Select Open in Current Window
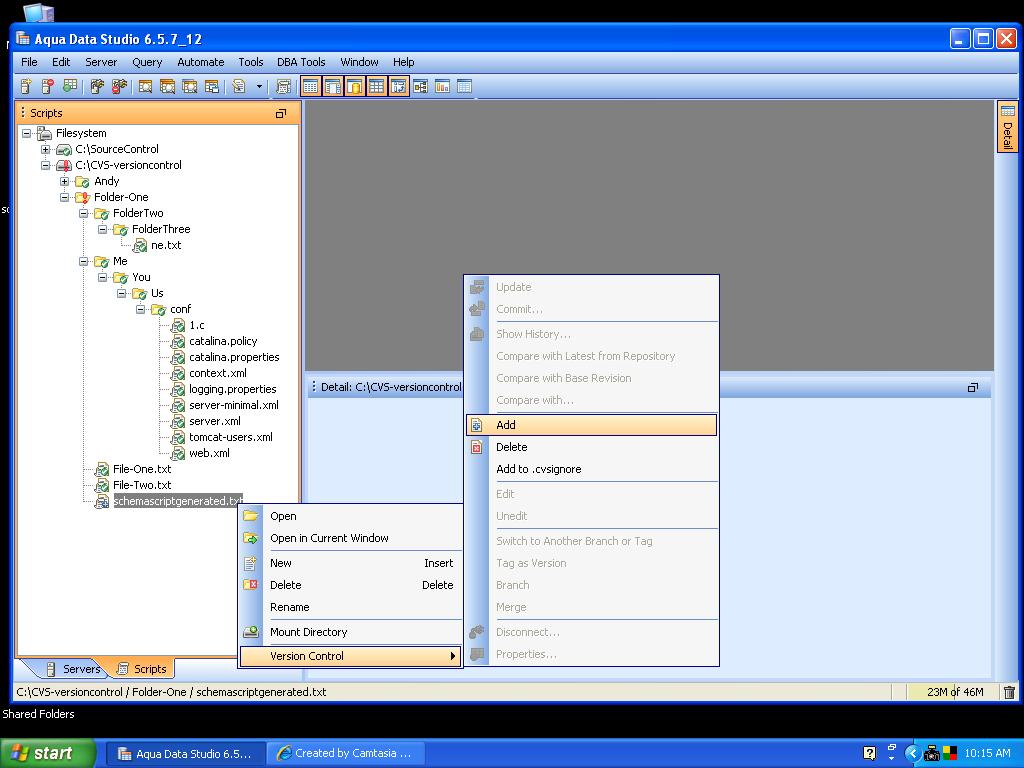The image size is (1024, 768). pyautogui.click(x=351, y=538)
